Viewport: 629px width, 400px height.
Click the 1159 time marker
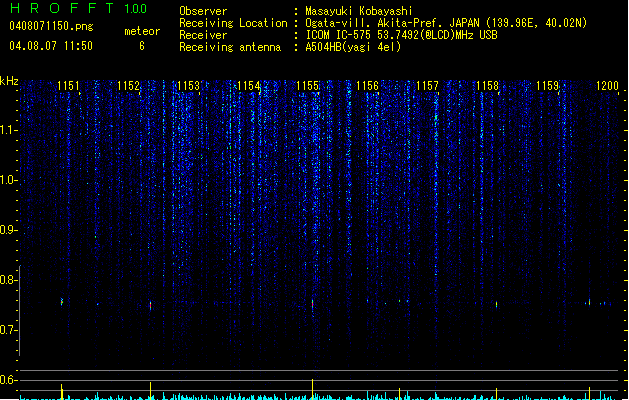[547, 86]
